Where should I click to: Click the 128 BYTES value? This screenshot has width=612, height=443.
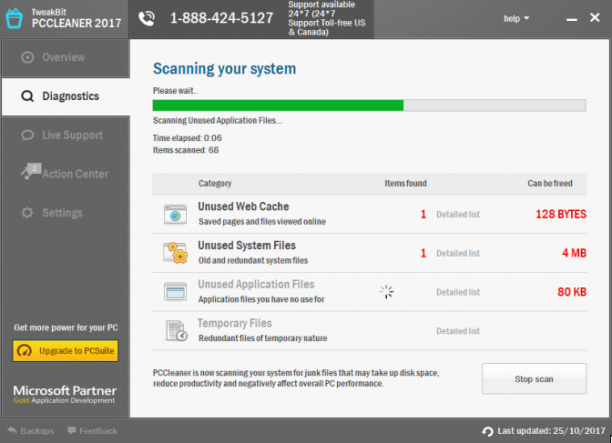pyautogui.click(x=561, y=214)
